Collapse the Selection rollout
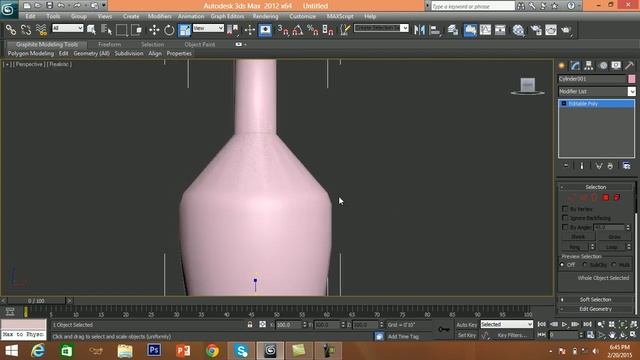The height and width of the screenshot is (360, 640). [596, 187]
